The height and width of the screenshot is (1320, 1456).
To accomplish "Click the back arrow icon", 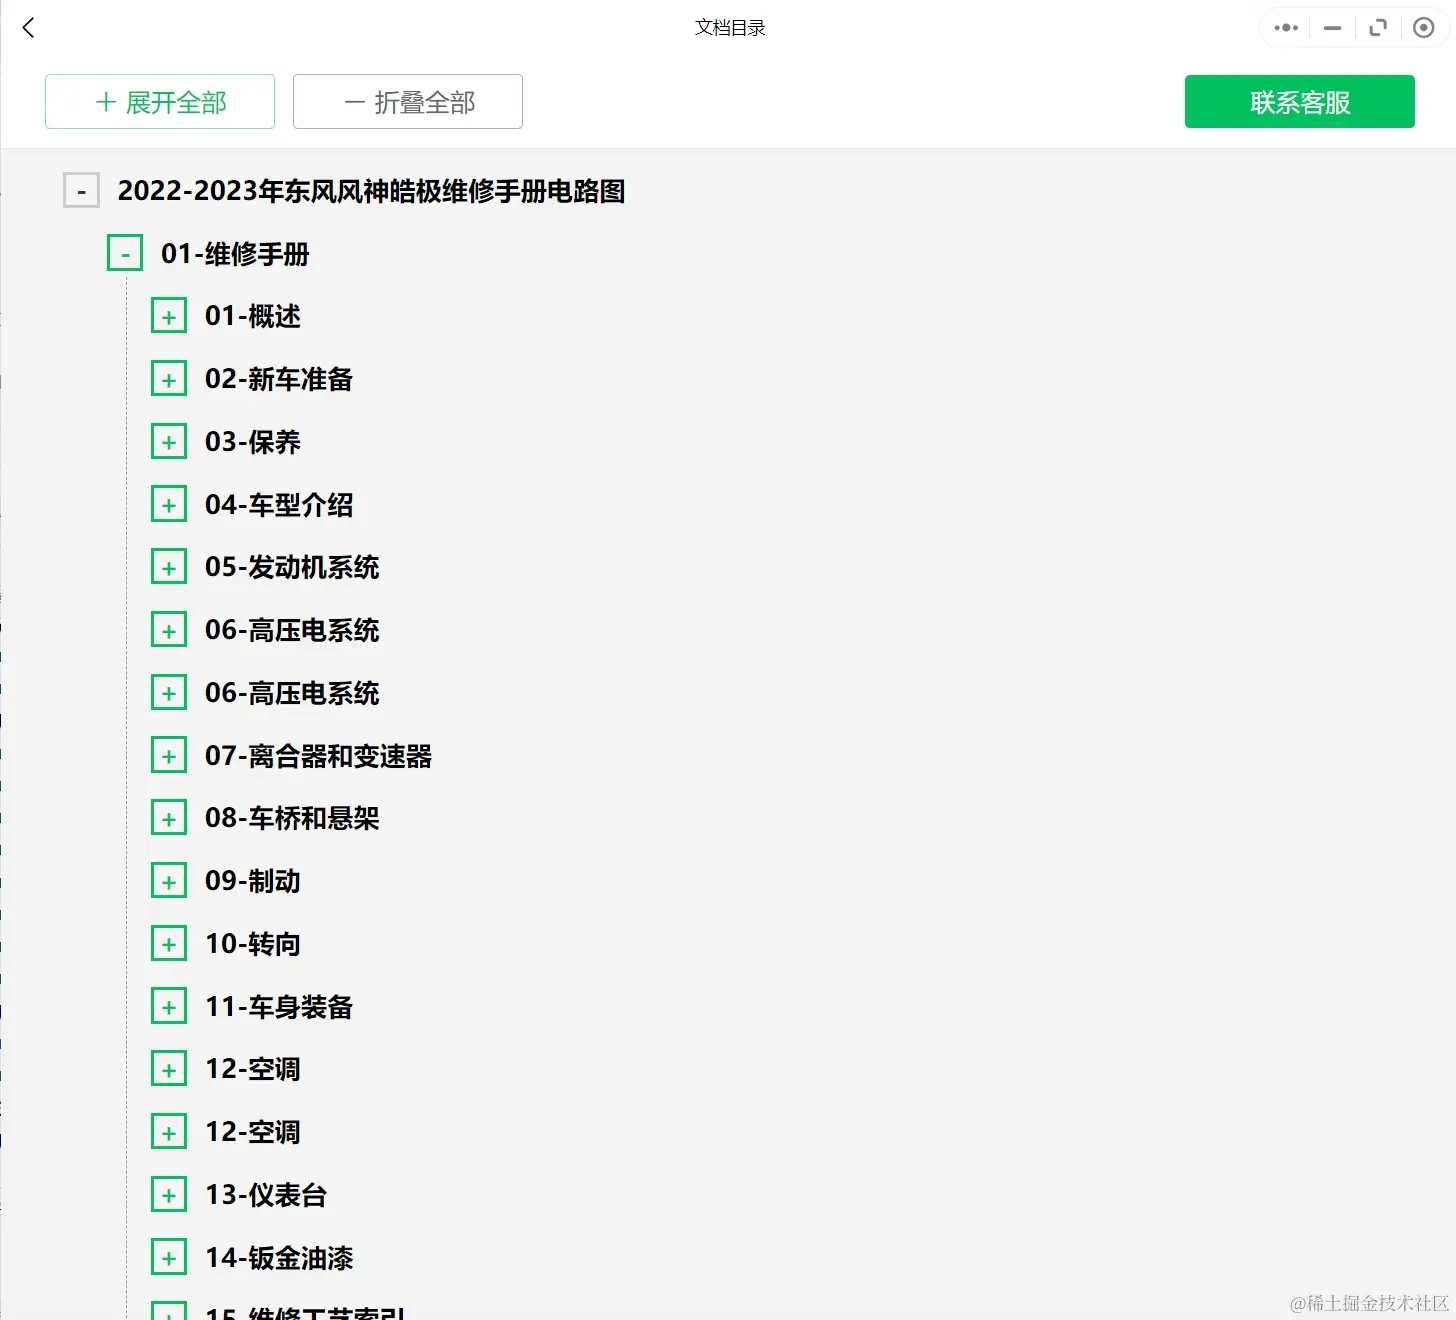I will point(27,27).
